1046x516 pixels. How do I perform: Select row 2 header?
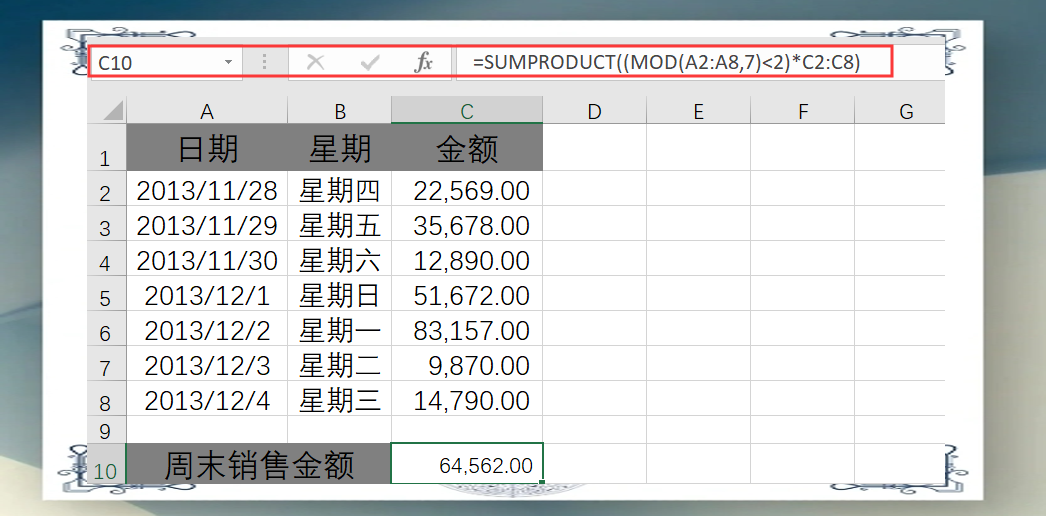[107, 189]
